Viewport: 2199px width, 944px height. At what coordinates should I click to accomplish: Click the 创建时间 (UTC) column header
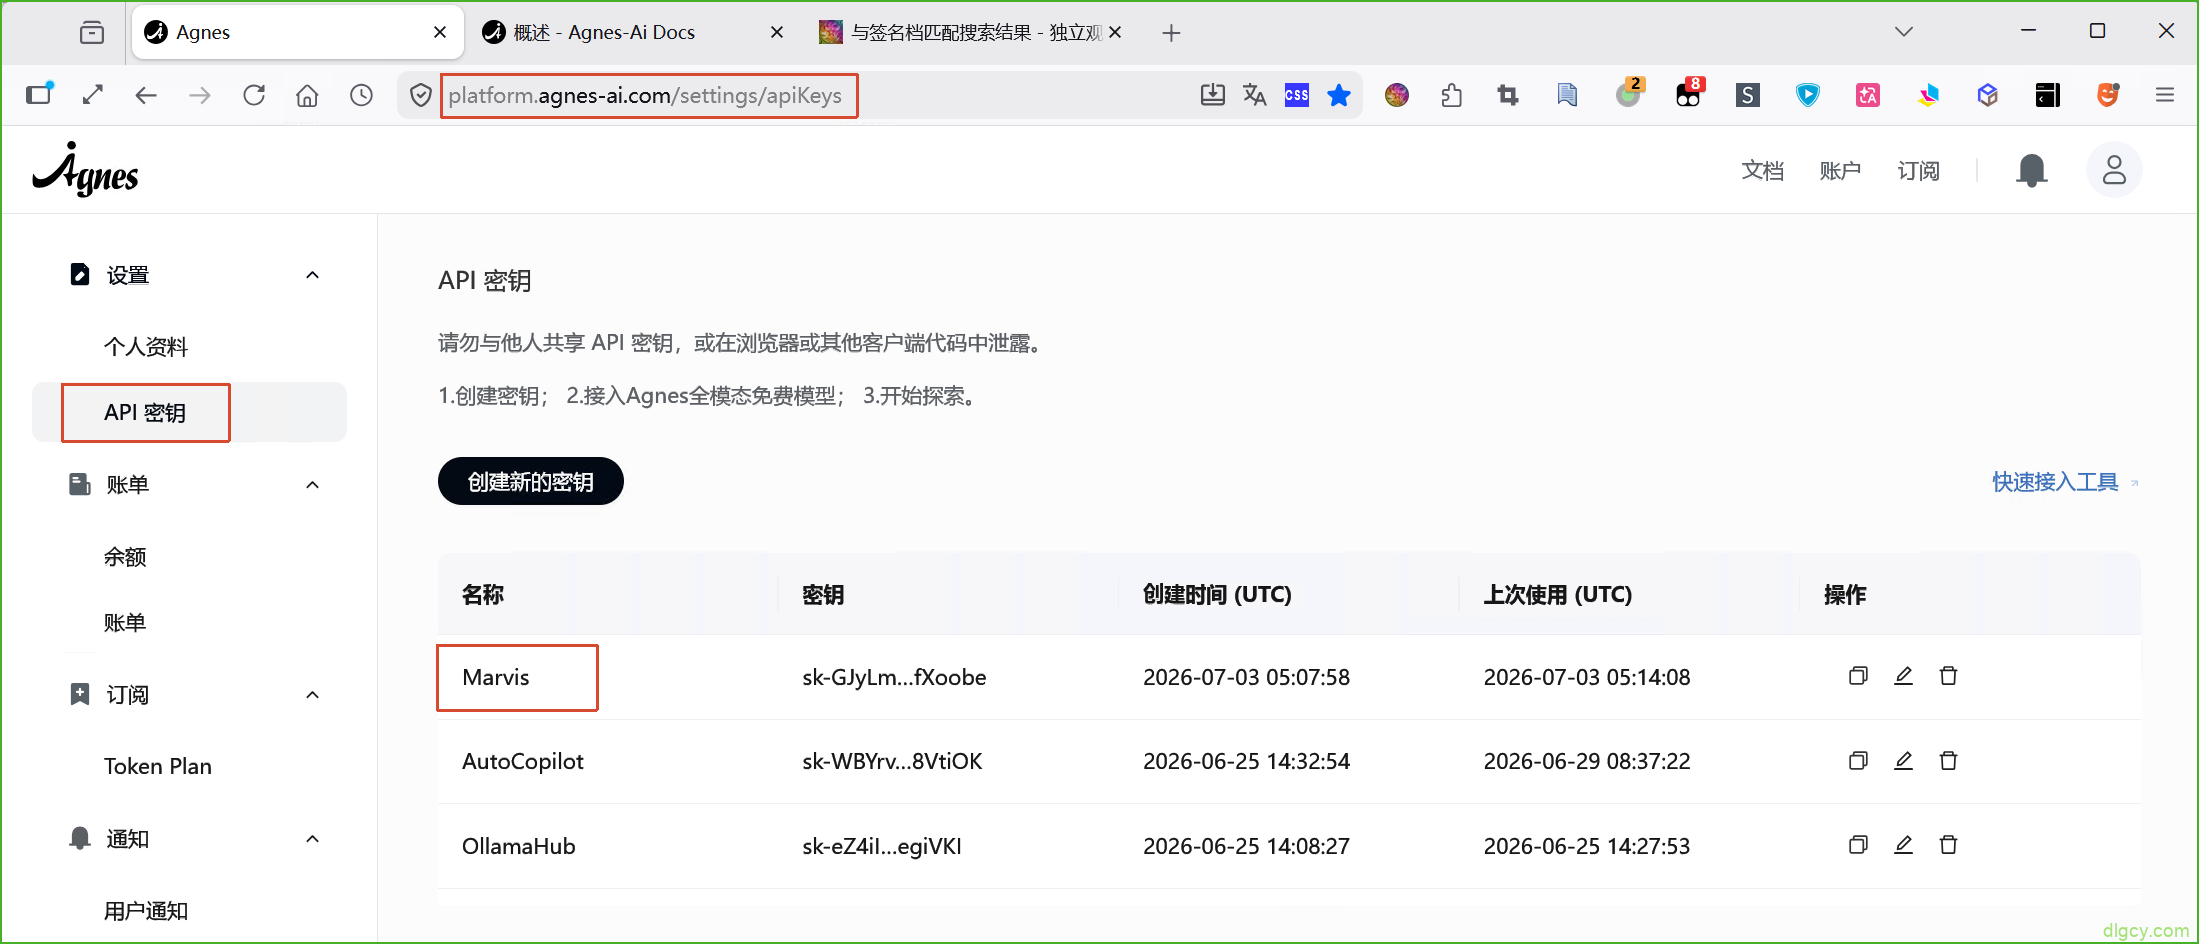point(1217,595)
